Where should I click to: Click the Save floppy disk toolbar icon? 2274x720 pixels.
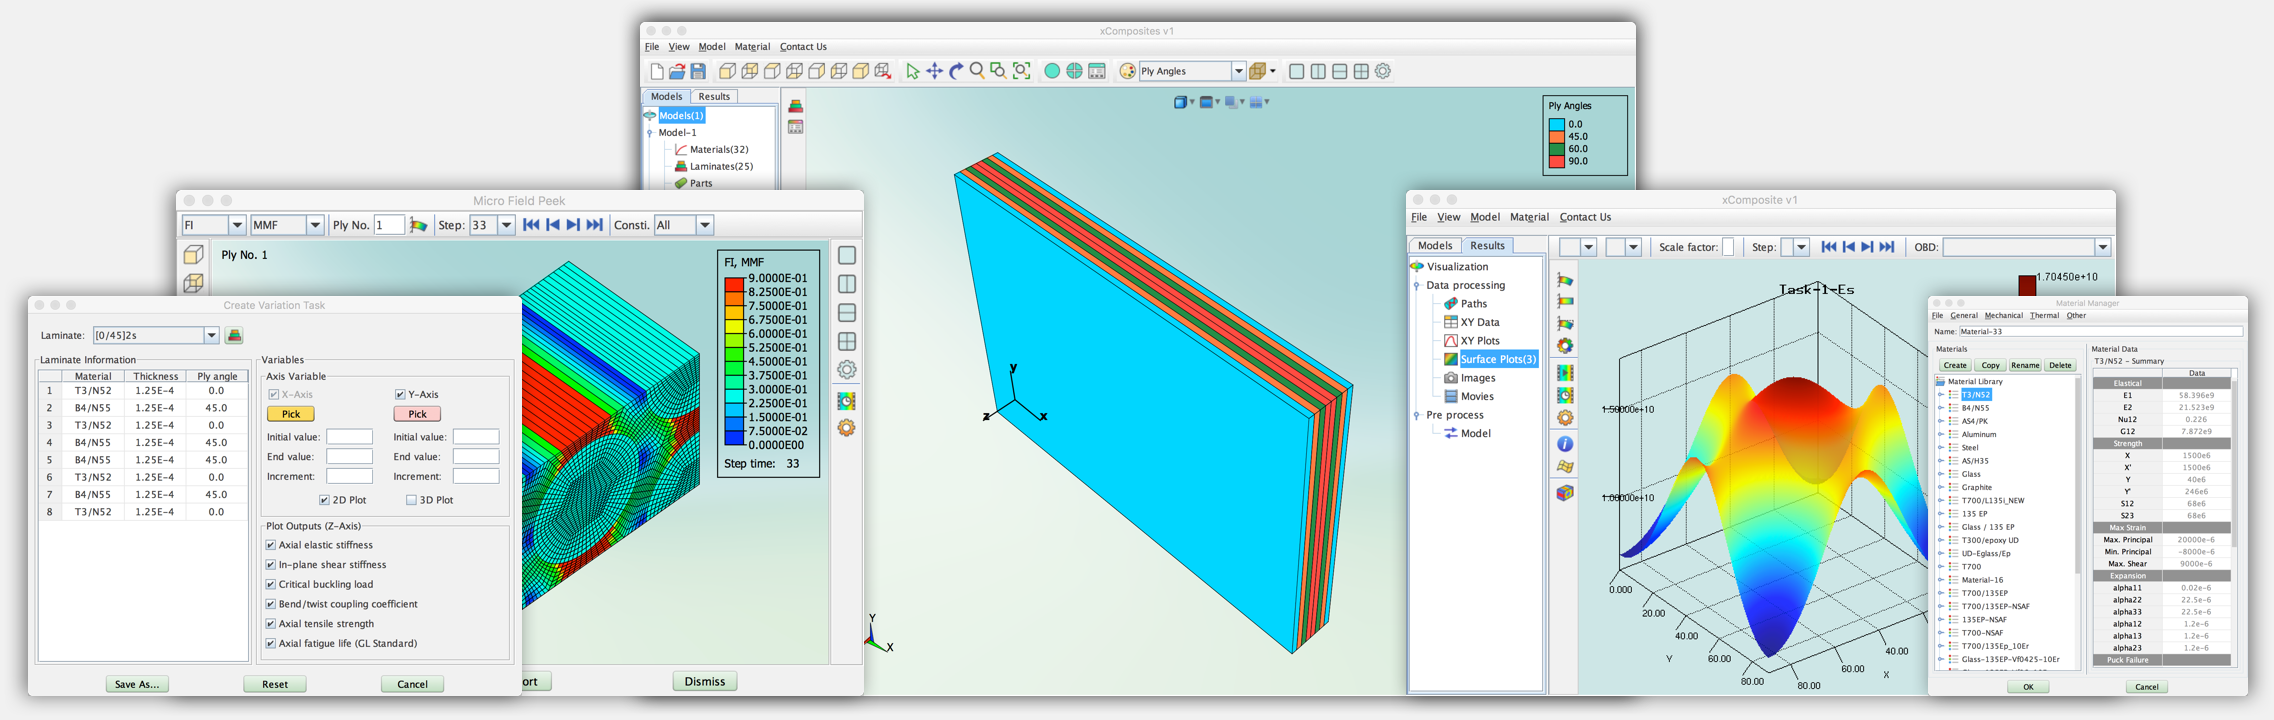698,71
